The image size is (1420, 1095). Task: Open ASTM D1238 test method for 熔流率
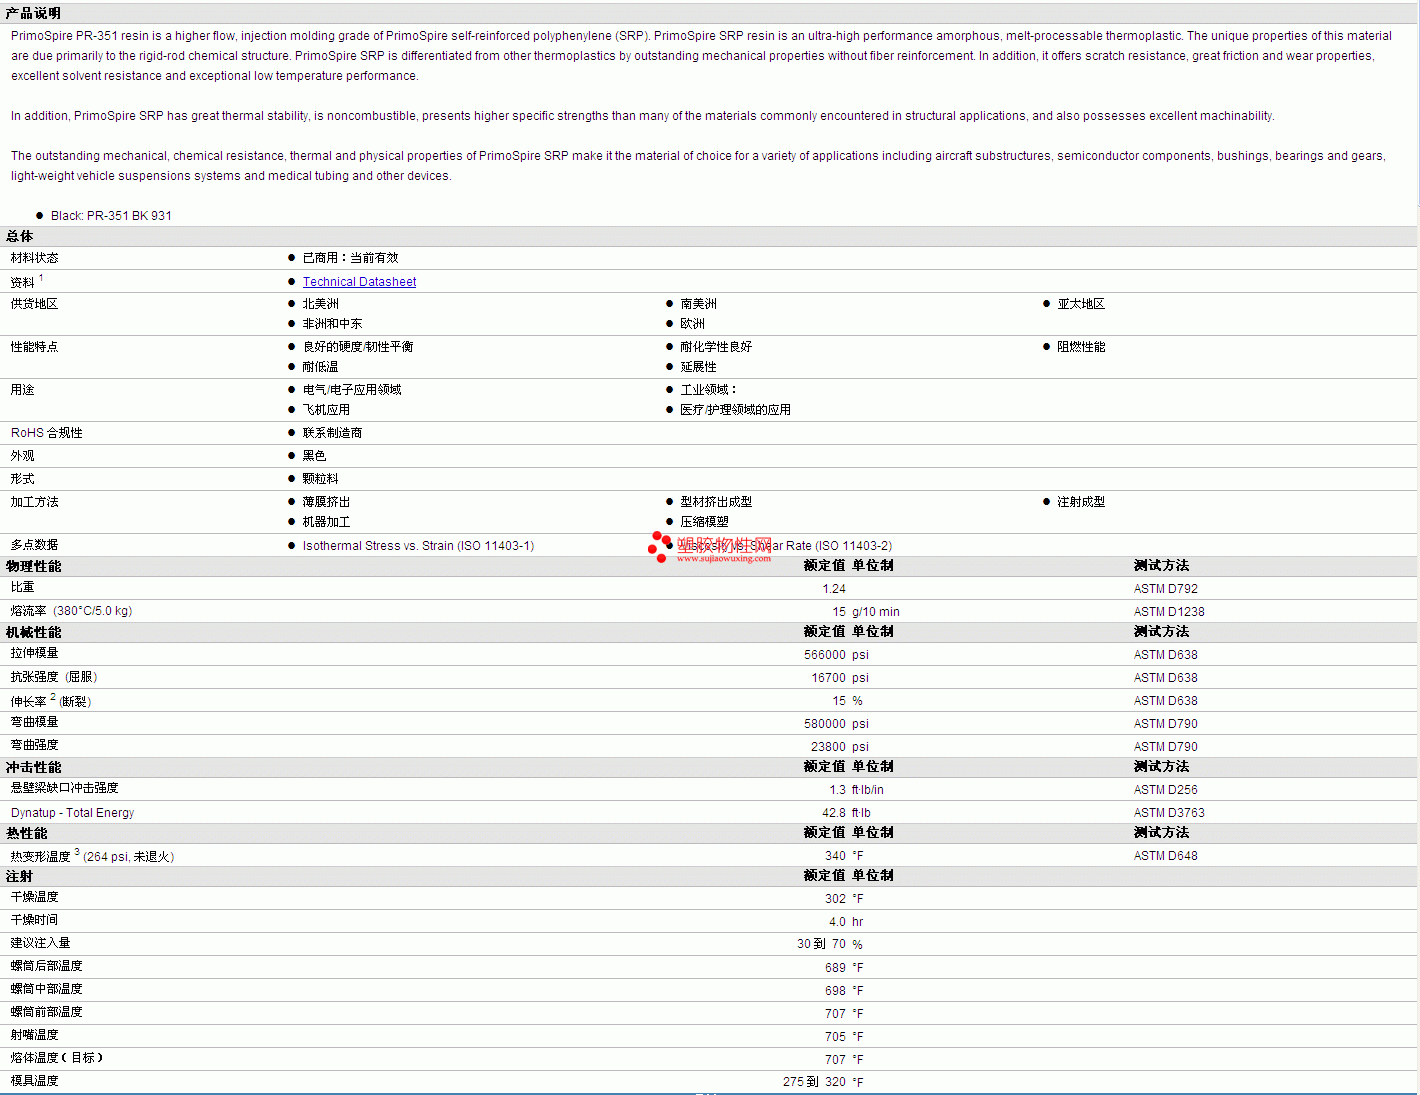[x=1168, y=612]
